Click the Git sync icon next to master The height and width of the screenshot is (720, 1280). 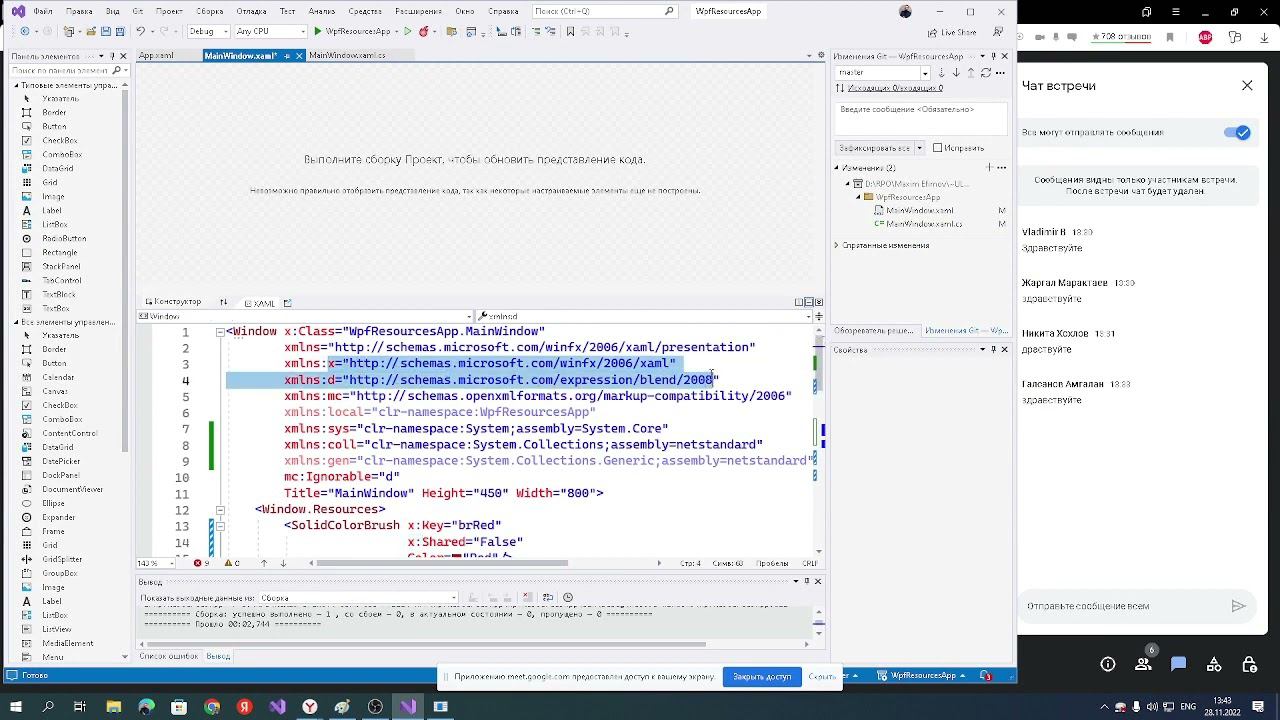pos(986,73)
